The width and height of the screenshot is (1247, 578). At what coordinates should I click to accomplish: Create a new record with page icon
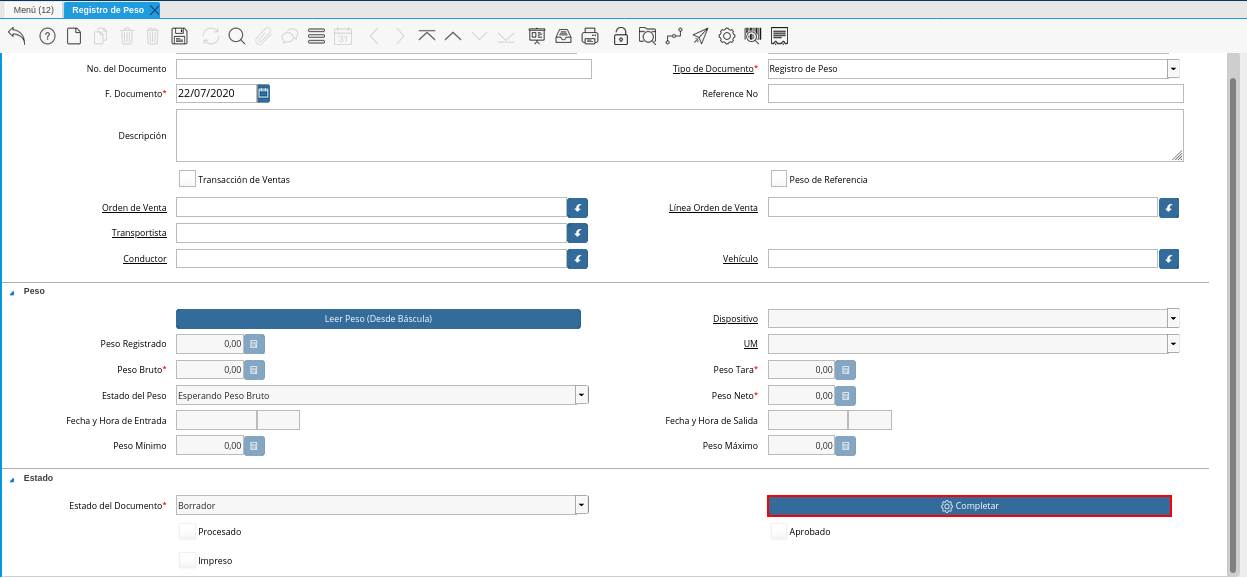click(x=74, y=37)
